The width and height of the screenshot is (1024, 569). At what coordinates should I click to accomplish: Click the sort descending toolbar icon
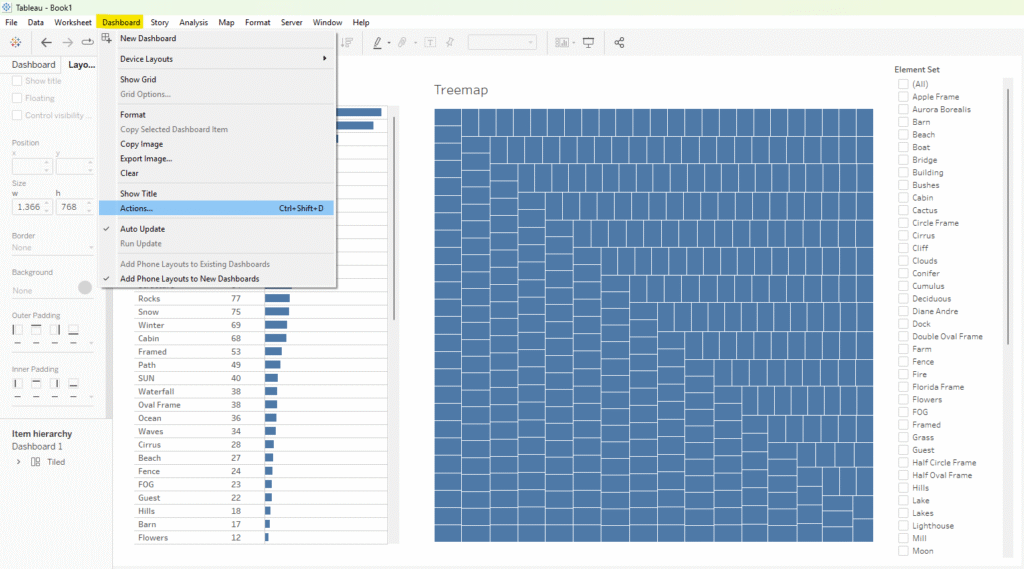[x=347, y=42]
